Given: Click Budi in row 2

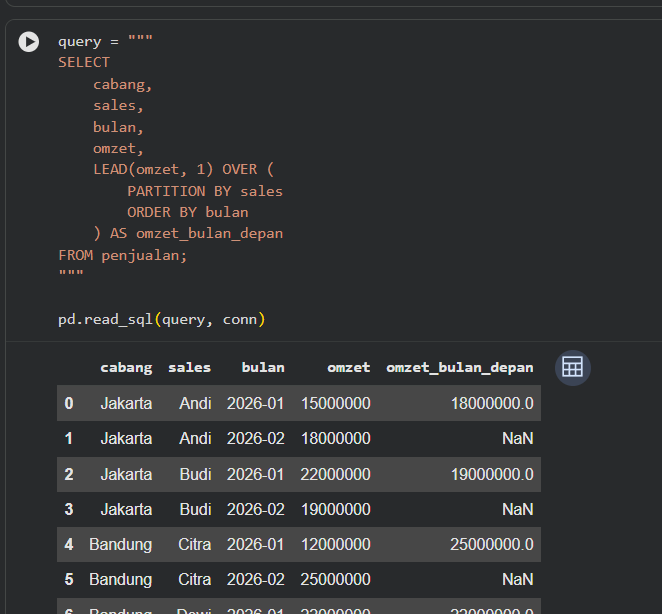Looking at the screenshot, I should tap(195, 474).
